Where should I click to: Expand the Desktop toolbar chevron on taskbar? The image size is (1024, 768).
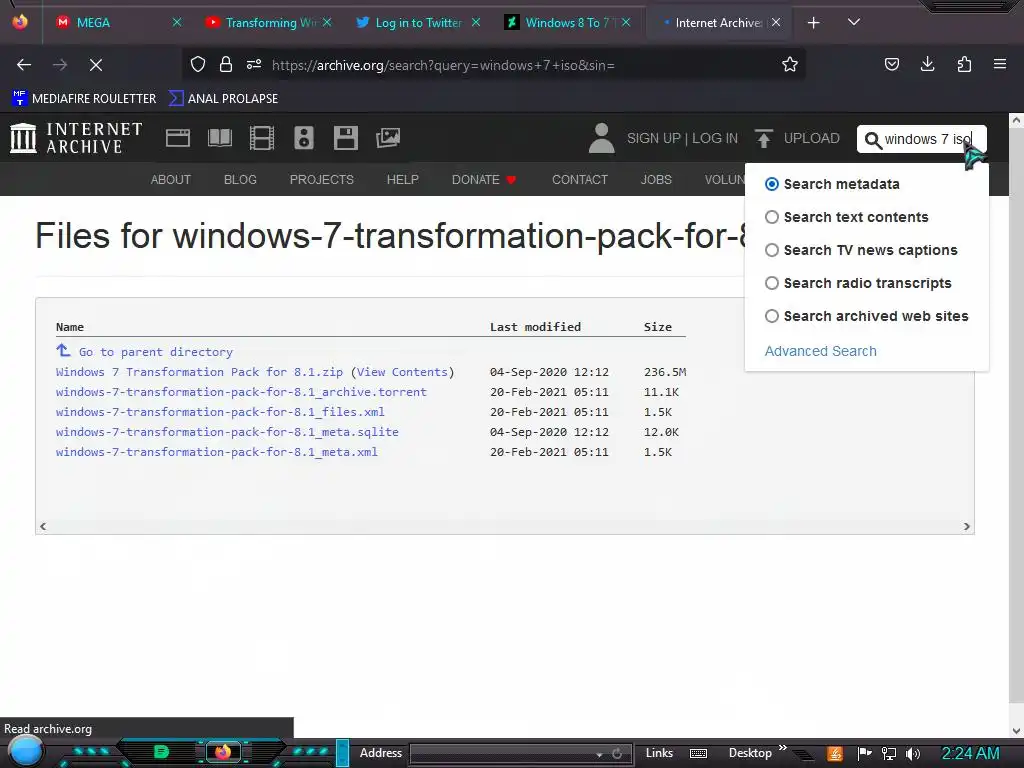click(782, 748)
